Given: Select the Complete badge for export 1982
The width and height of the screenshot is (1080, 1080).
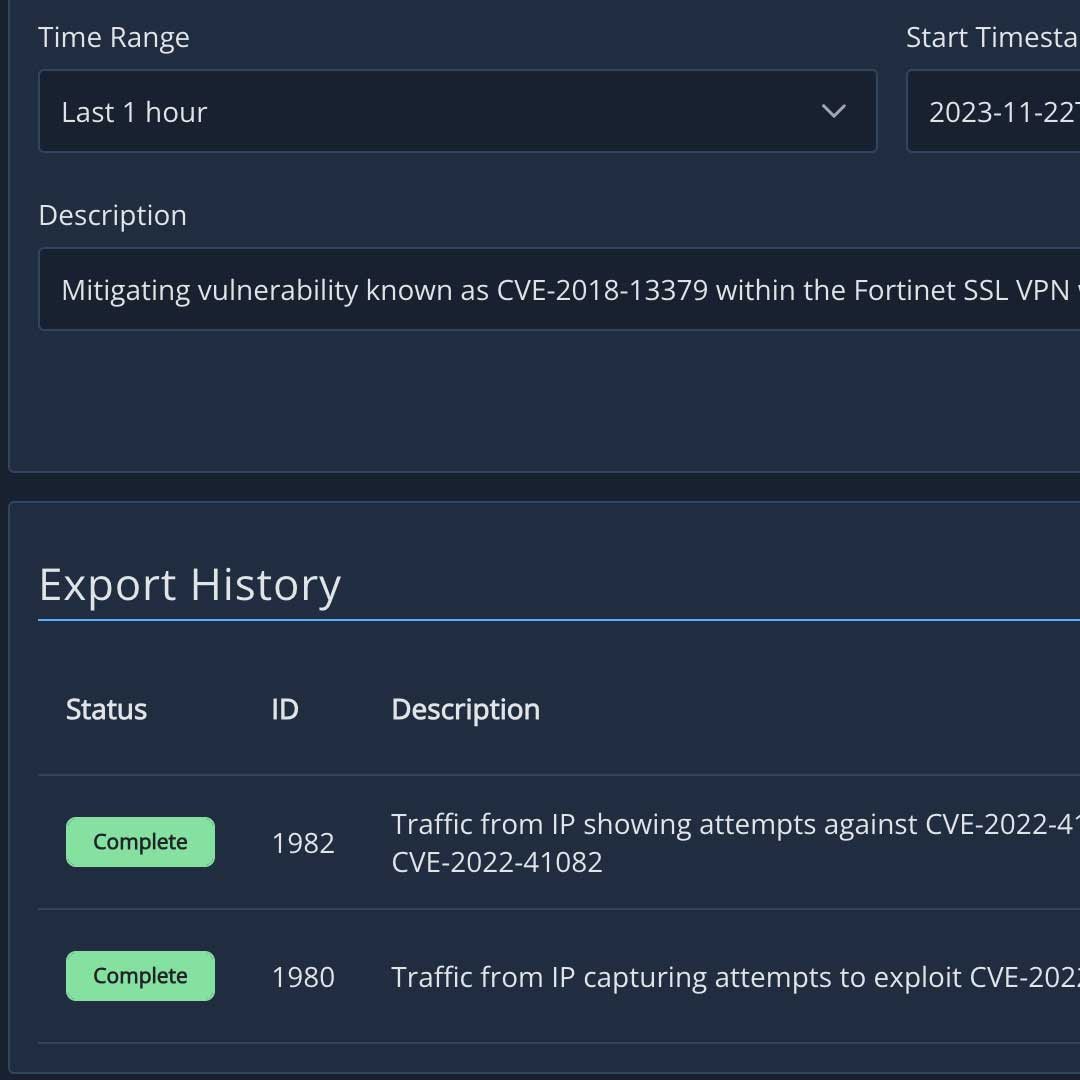Looking at the screenshot, I should pyautogui.click(x=141, y=842).
